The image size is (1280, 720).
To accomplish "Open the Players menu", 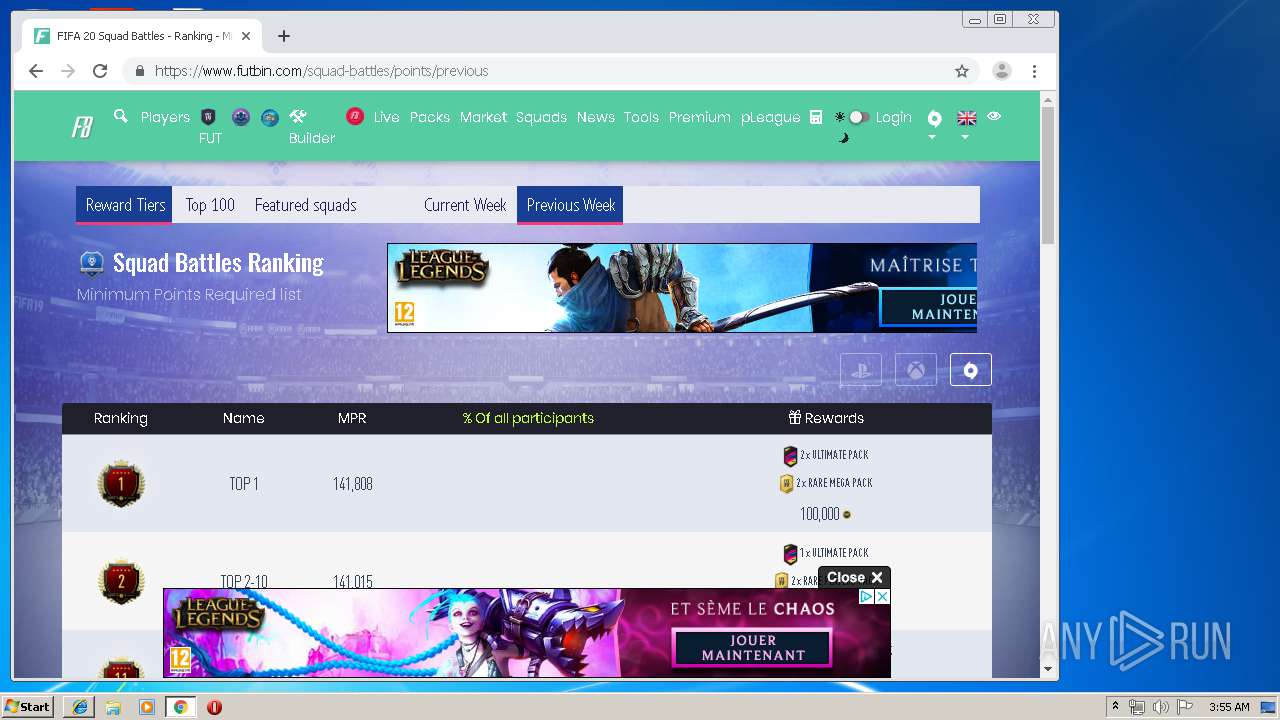I will (x=165, y=117).
